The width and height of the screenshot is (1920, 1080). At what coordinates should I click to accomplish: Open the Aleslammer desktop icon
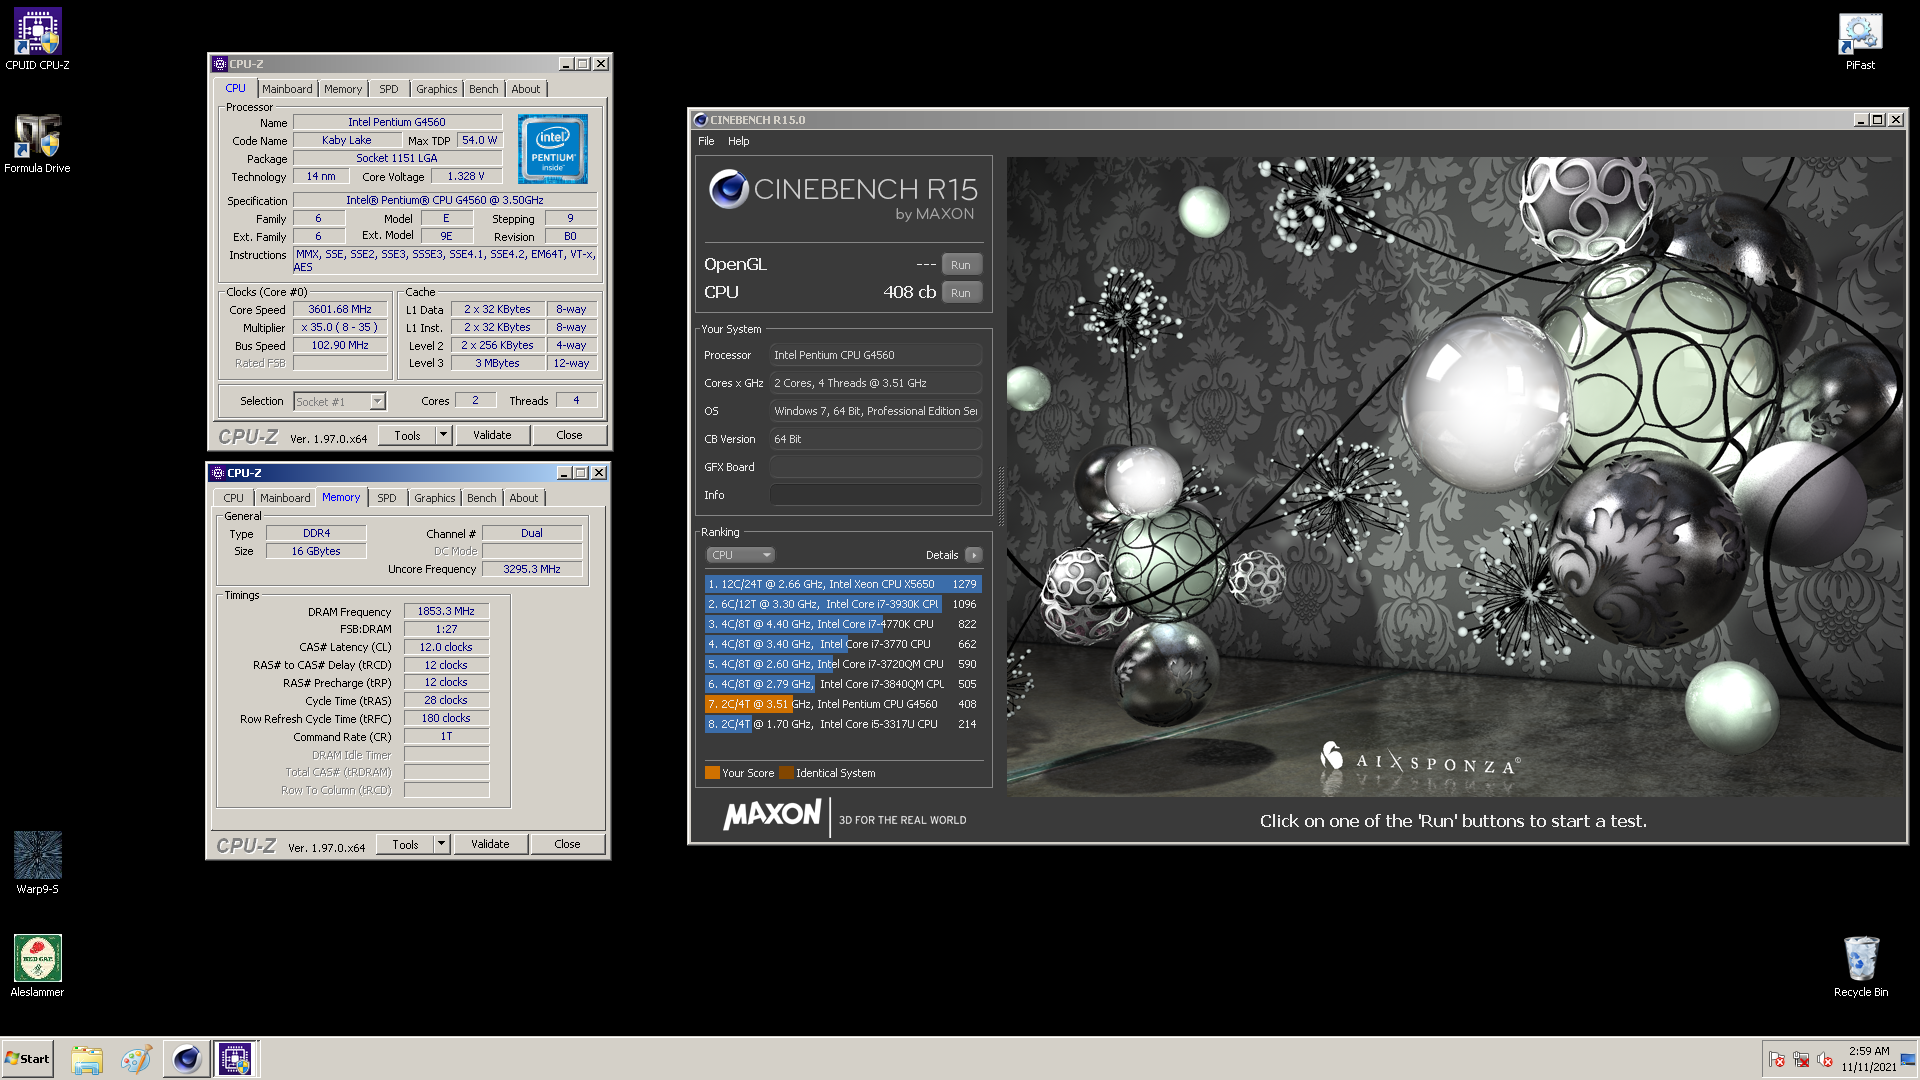point(37,965)
